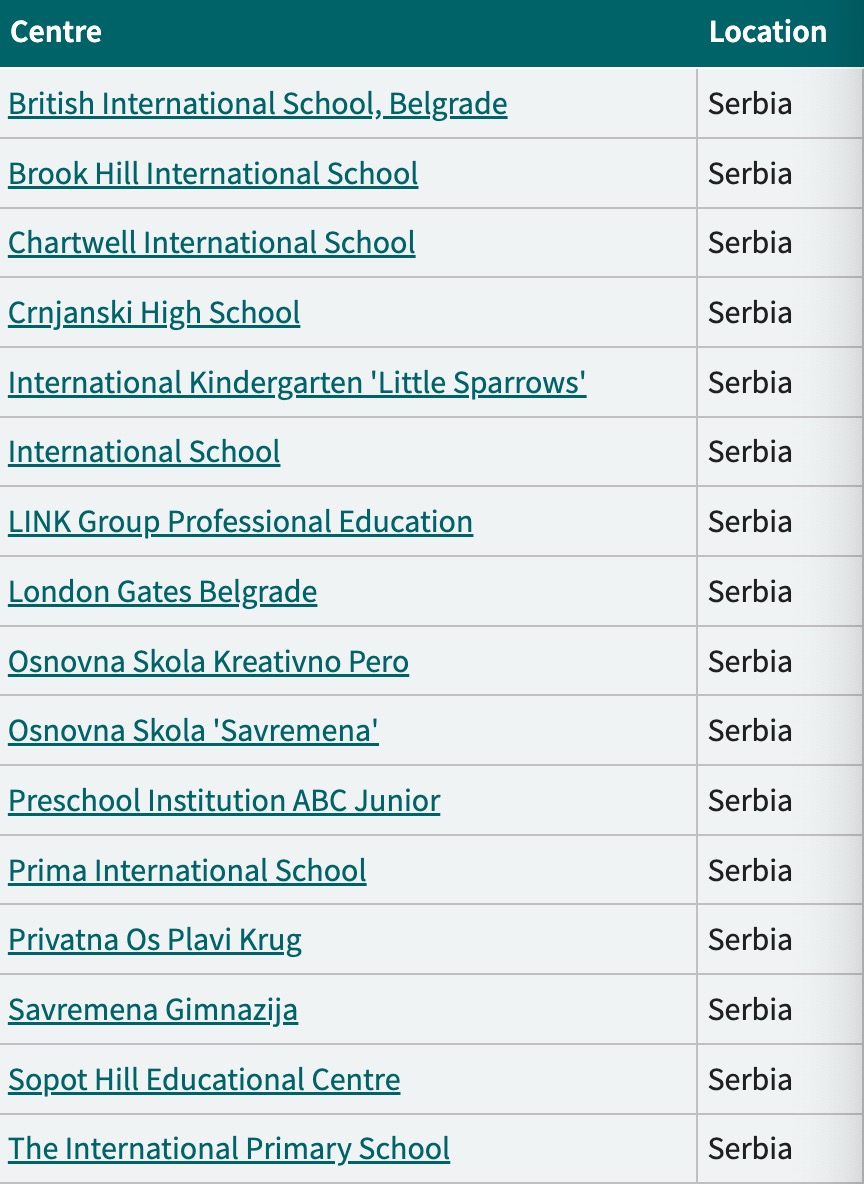
Task: Open London Gates Belgrade link
Action: coord(162,592)
